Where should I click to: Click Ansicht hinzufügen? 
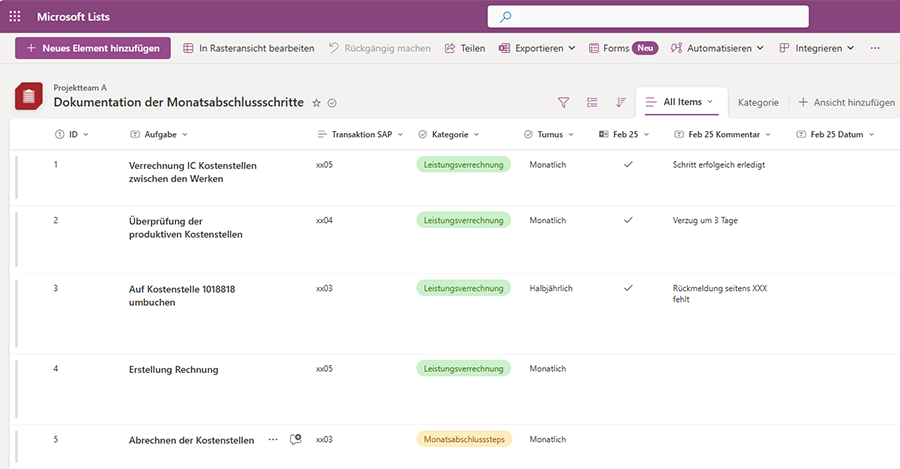pos(847,102)
